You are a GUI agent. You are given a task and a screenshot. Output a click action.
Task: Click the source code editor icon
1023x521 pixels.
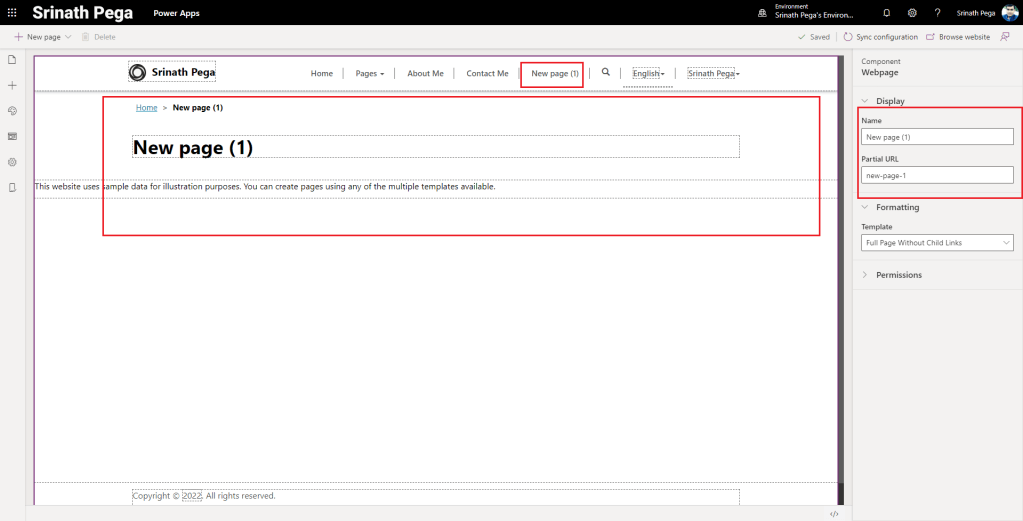[834, 513]
